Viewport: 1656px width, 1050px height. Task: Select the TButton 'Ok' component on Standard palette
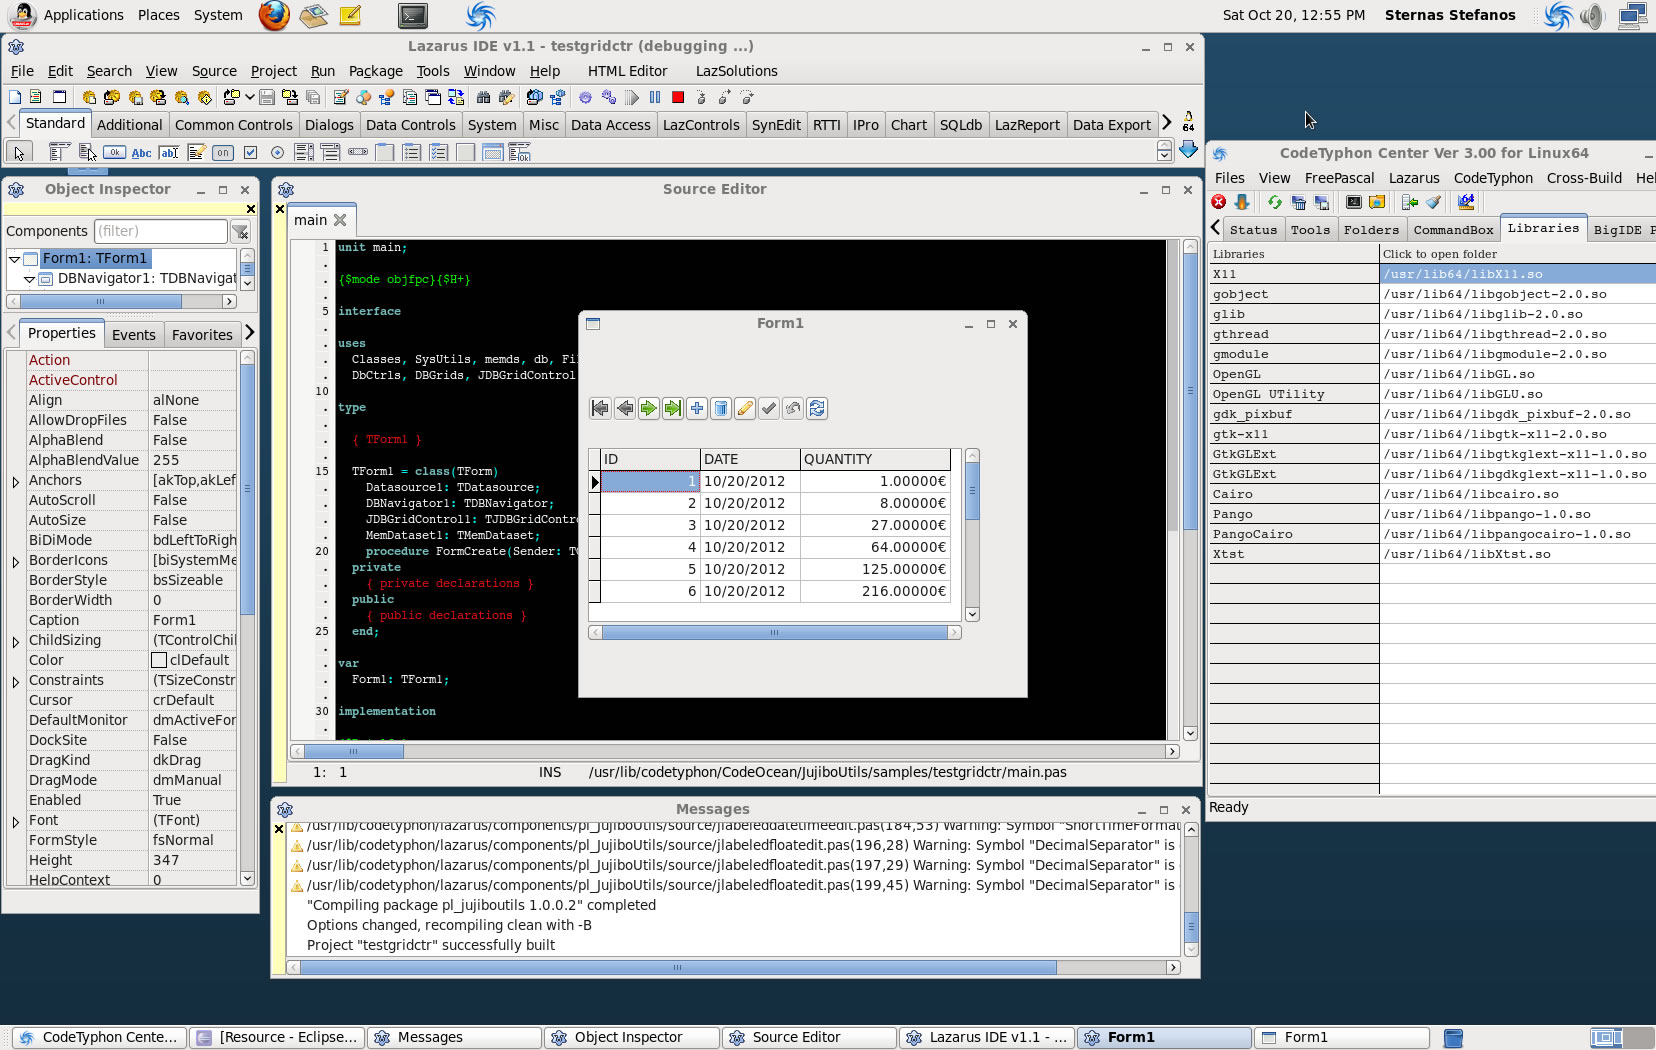click(114, 152)
